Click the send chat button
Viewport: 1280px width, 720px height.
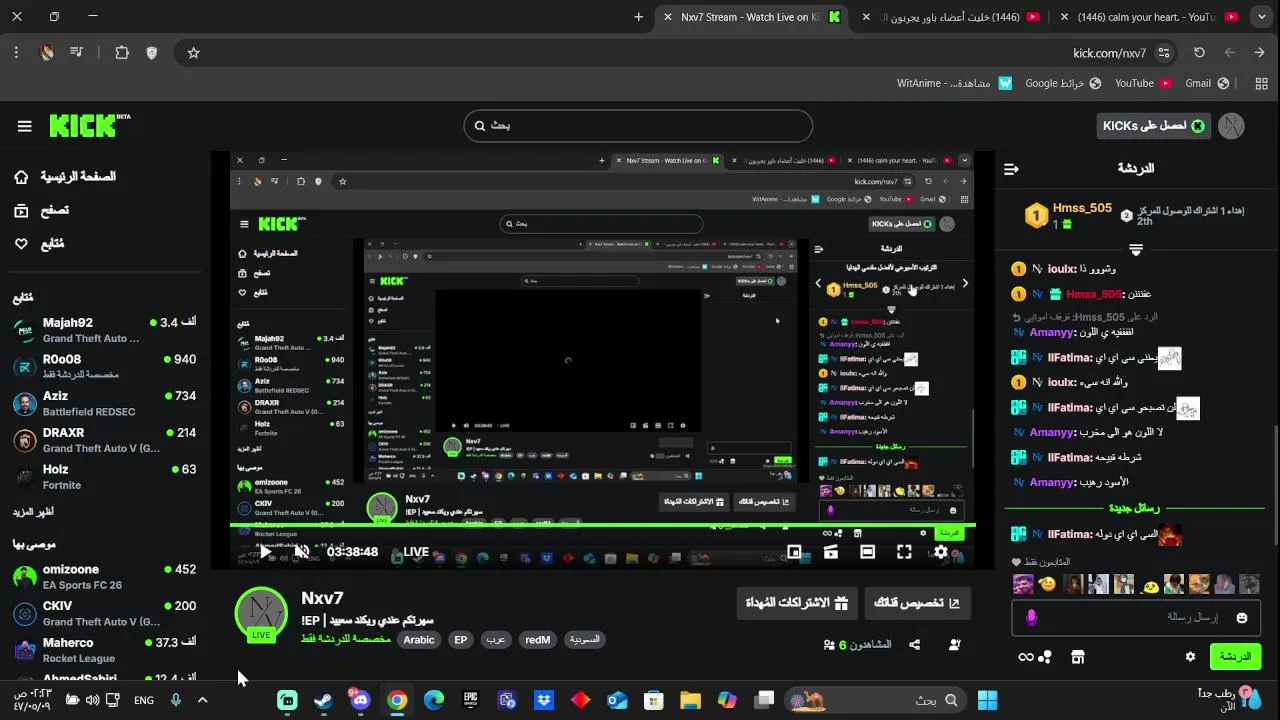(x=1235, y=657)
